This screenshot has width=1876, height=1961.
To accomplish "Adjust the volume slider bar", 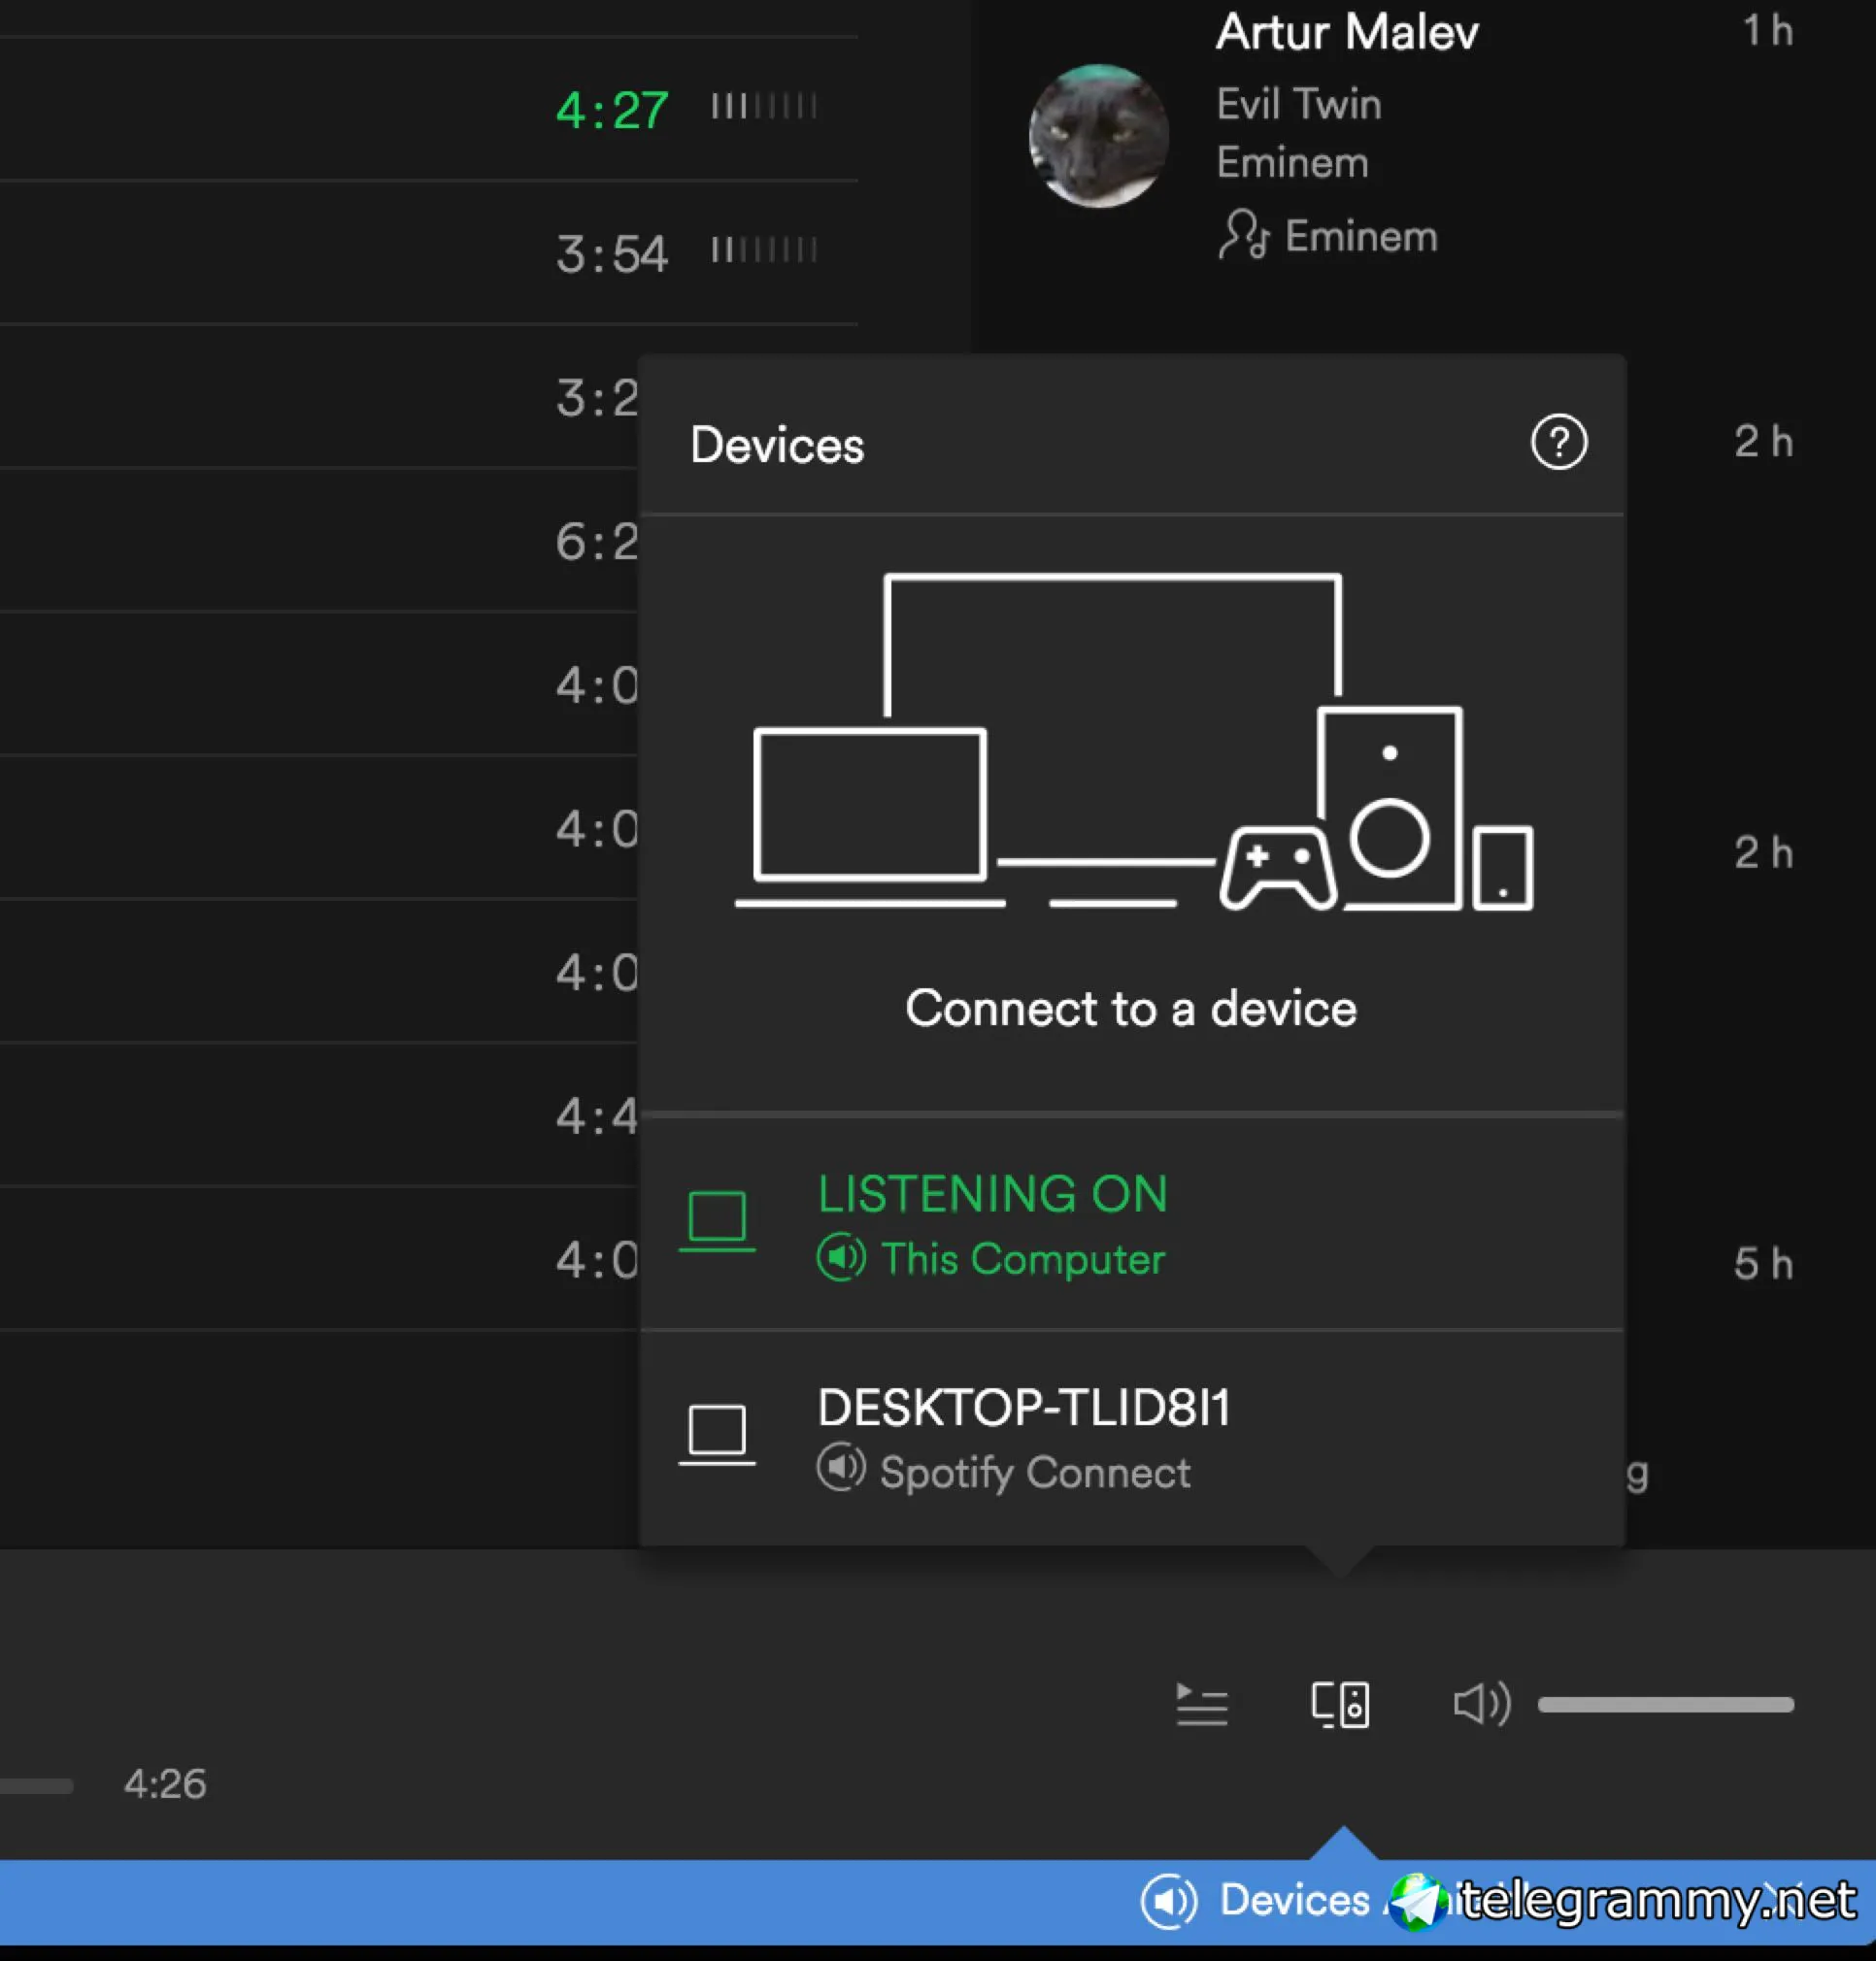I will (x=1665, y=1704).
